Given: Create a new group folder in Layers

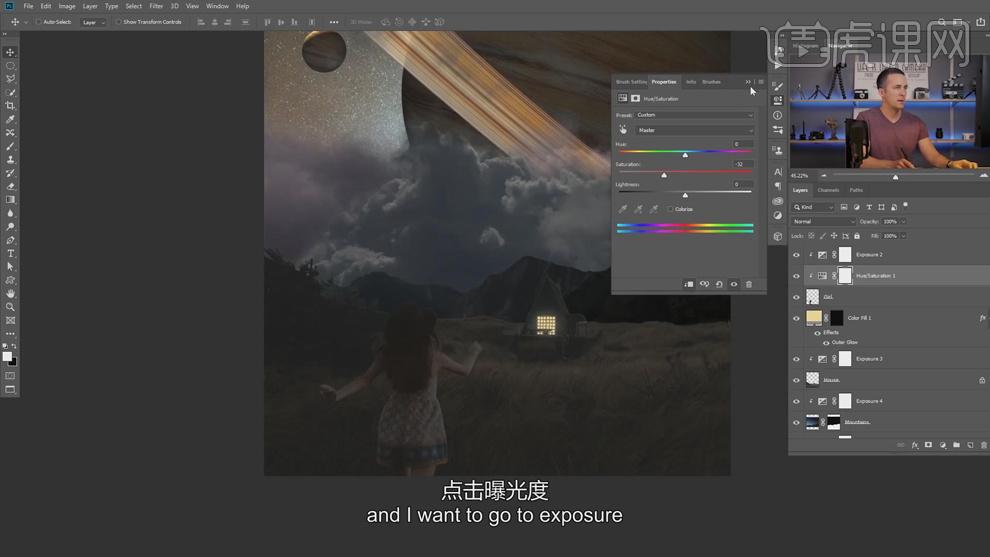Looking at the screenshot, I should (x=957, y=445).
